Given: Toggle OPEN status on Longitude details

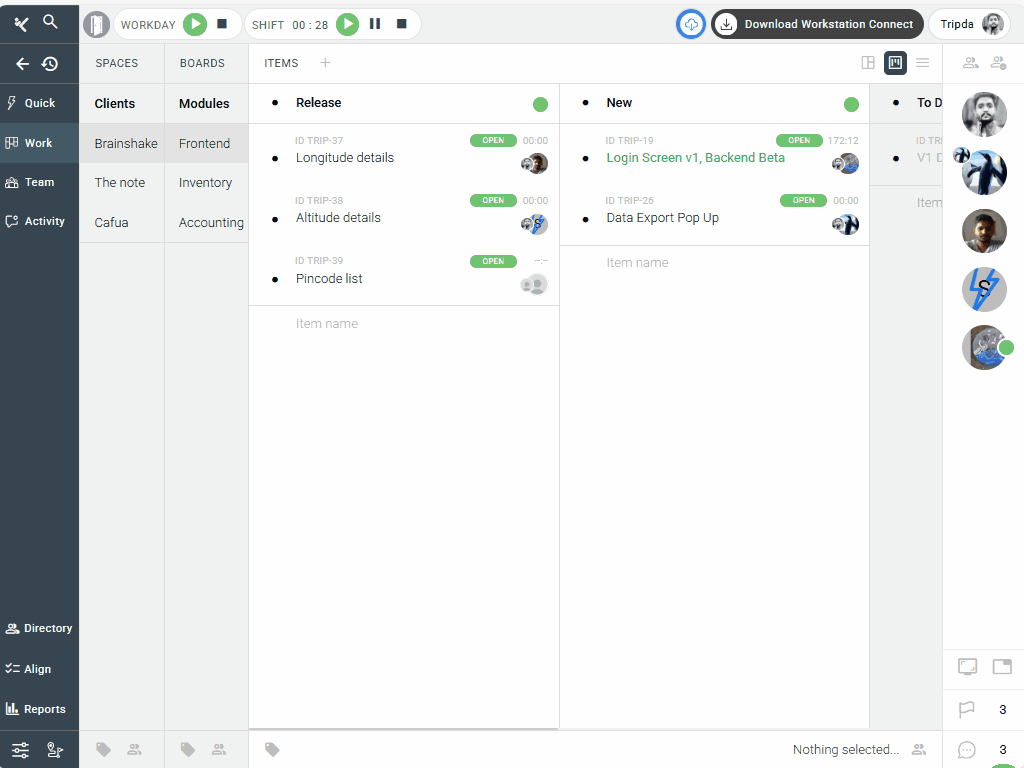Looking at the screenshot, I should coord(493,141).
